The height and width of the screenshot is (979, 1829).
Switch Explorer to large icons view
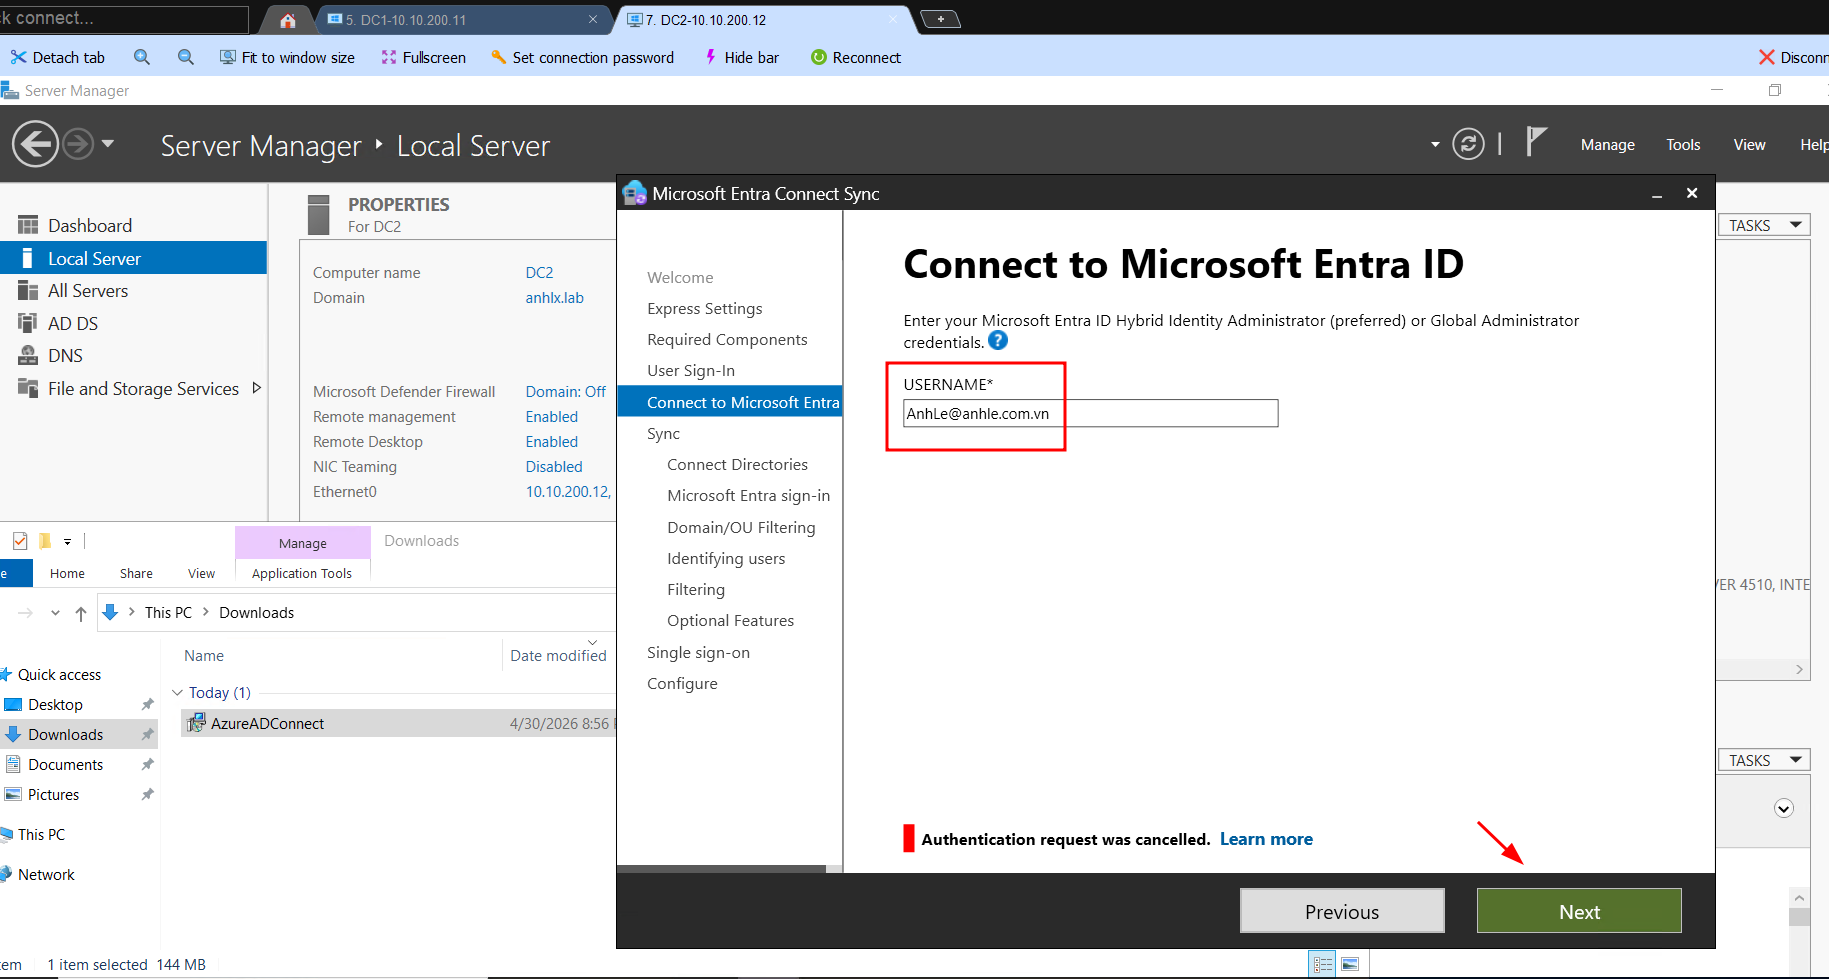[1350, 965]
